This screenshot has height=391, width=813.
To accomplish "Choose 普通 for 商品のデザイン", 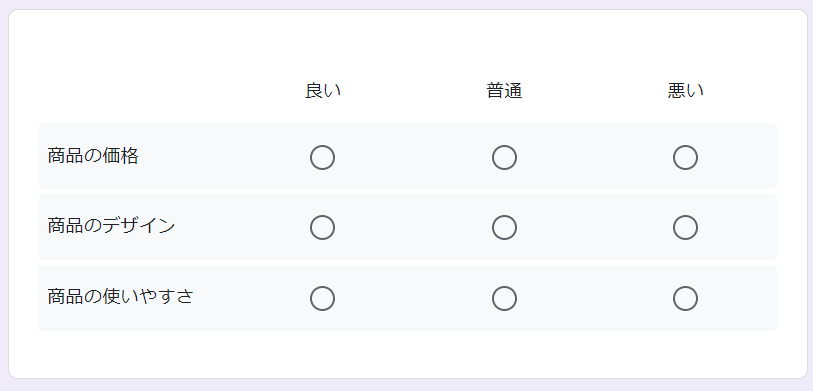I will (504, 228).
